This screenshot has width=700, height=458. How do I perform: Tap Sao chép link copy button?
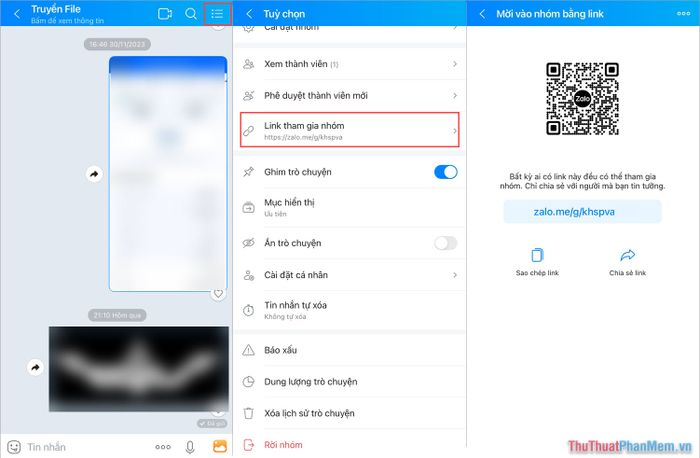[x=537, y=262]
